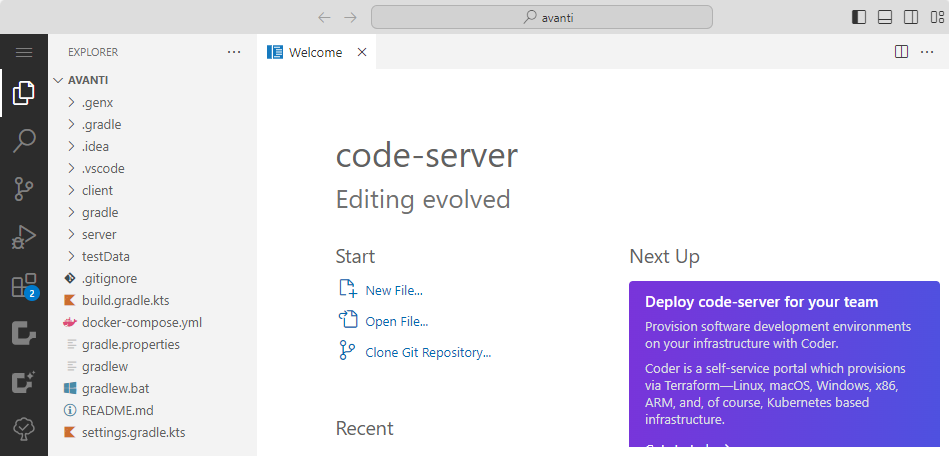Click the Clone Git Repository... link
Image resolution: width=949 pixels, height=456 pixels.
tap(428, 352)
